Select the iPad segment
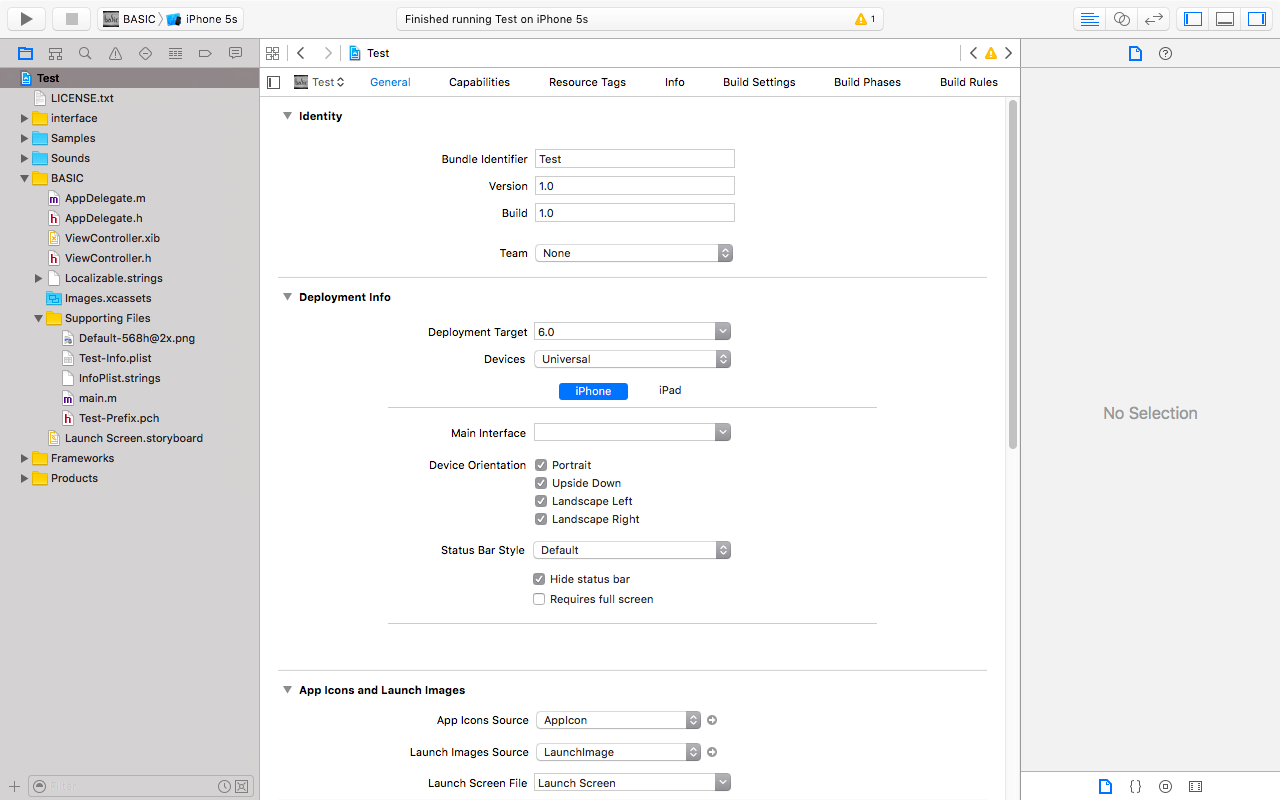Image resolution: width=1280 pixels, height=800 pixels. (x=670, y=391)
